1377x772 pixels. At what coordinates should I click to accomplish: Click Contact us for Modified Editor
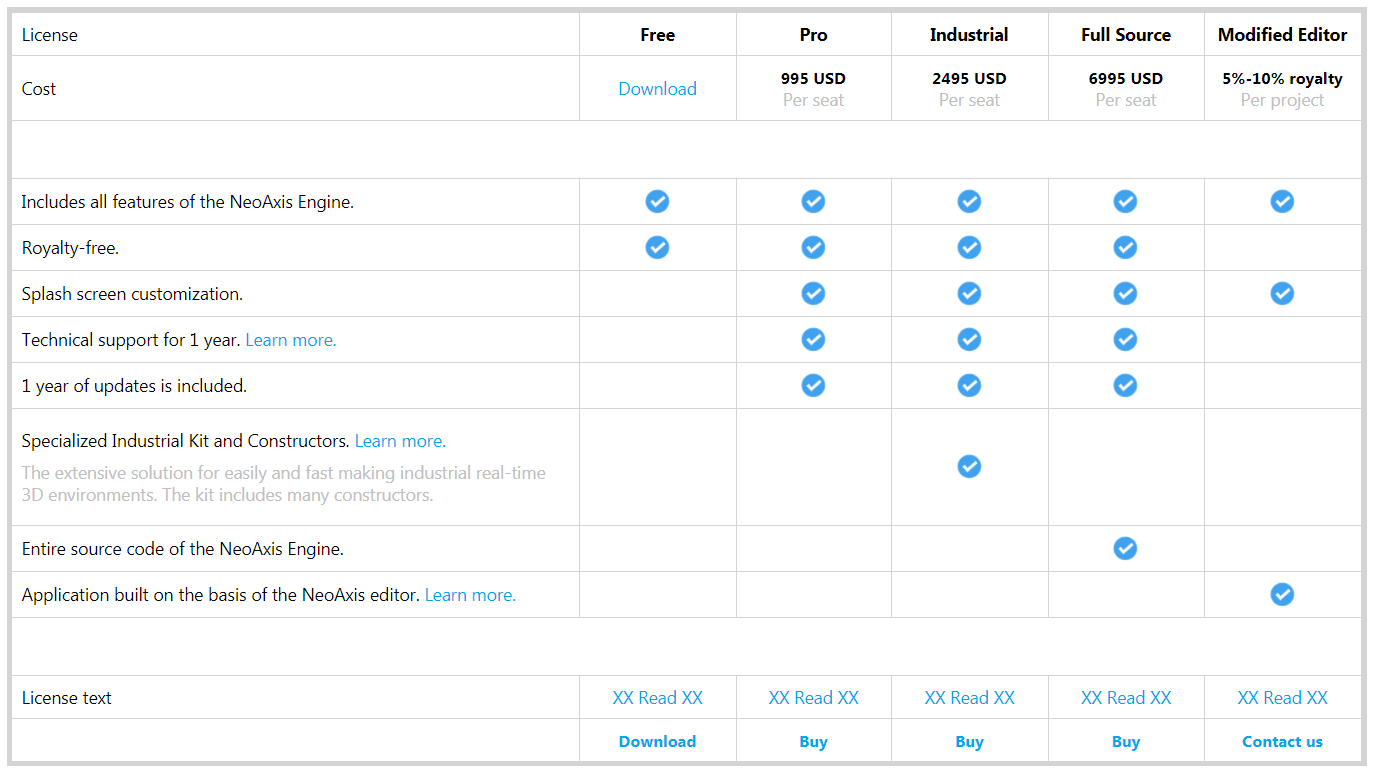(1282, 742)
